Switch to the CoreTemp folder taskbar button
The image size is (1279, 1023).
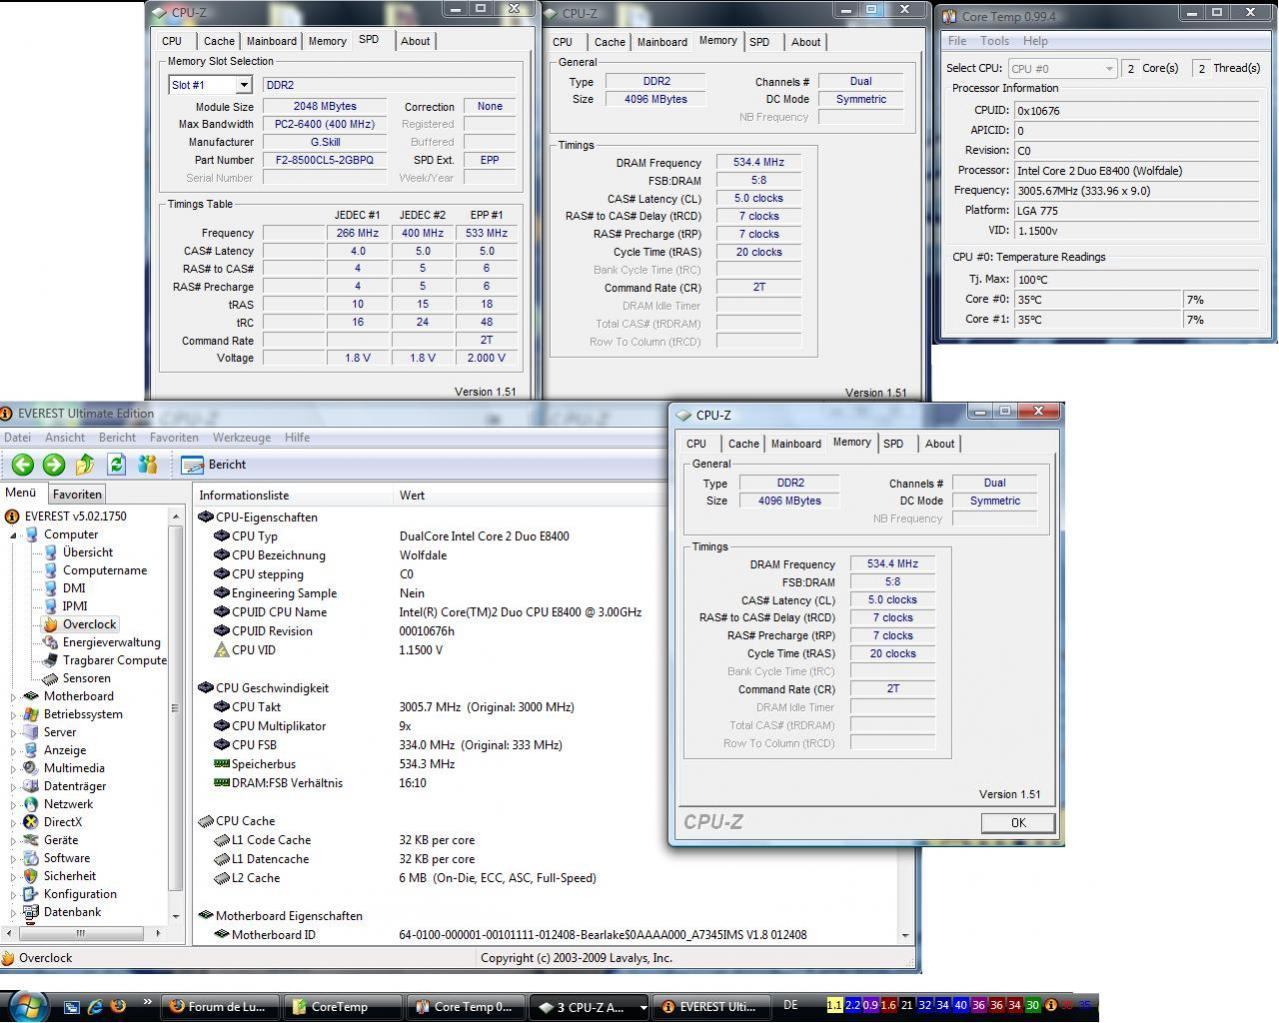coord(343,1007)
